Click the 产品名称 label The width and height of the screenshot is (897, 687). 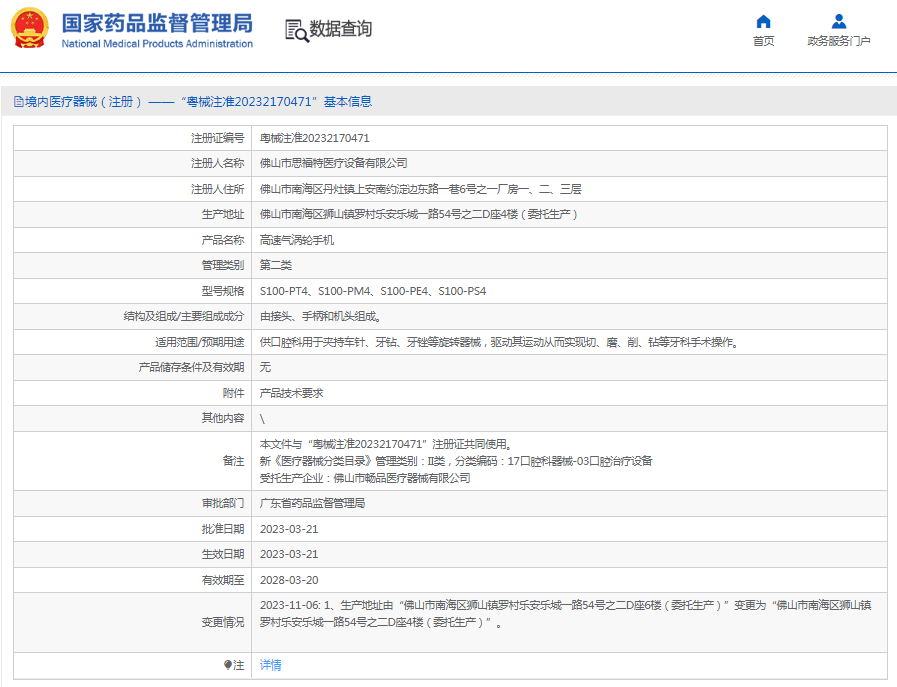tap(223, 240)
